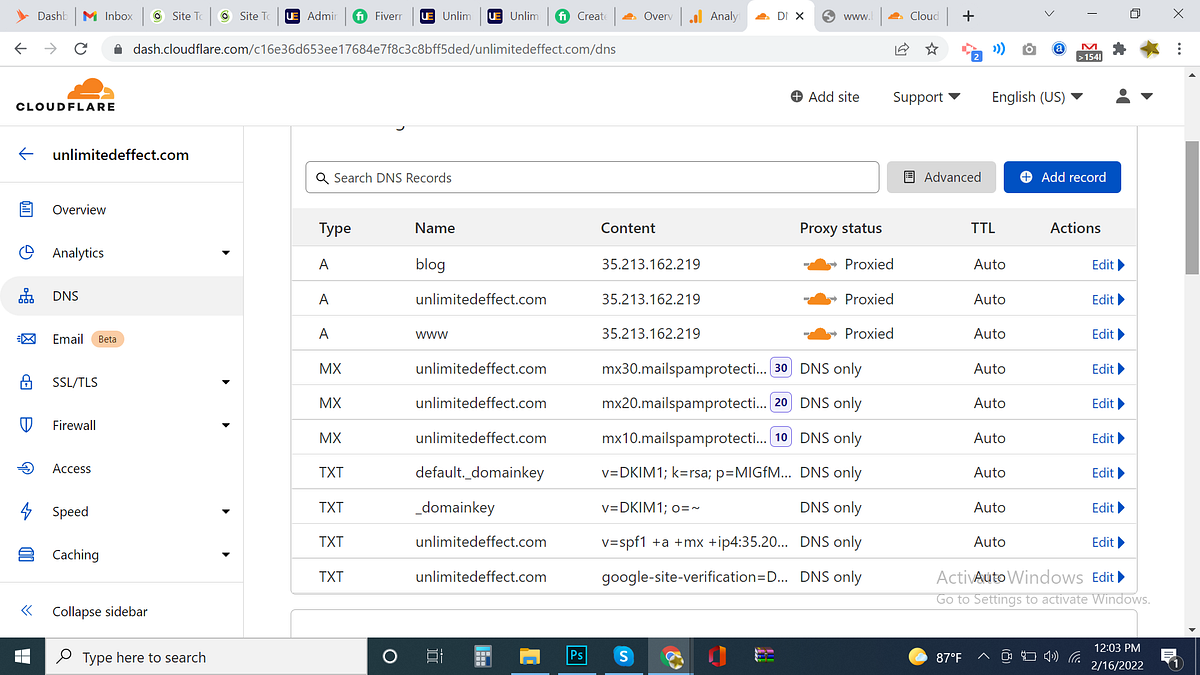Screen dimensions: 1200x675
Task: Open the Firewall section
Action: click(75, 424)
